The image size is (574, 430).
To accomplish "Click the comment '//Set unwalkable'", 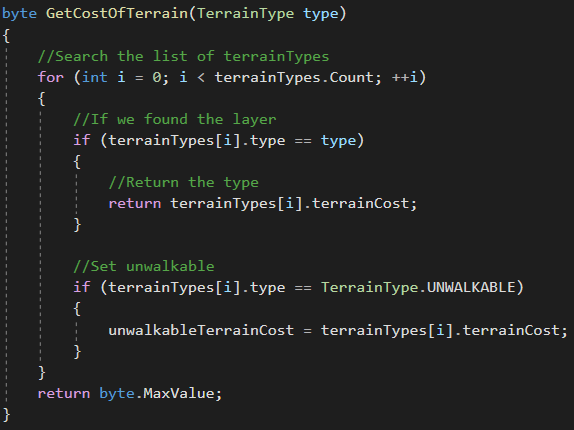I will 144,266.
